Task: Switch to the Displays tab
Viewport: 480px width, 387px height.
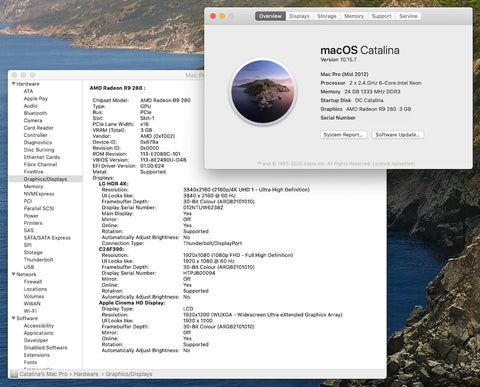Action: point(299,16)
